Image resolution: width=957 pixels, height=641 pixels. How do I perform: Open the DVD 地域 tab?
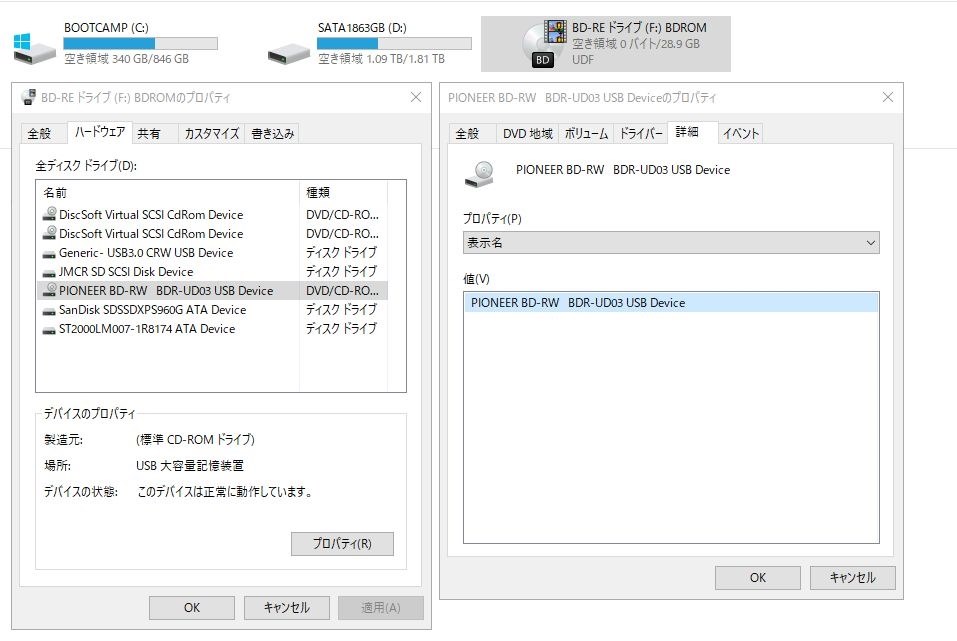pyautogui.click(x=527, y=134)
